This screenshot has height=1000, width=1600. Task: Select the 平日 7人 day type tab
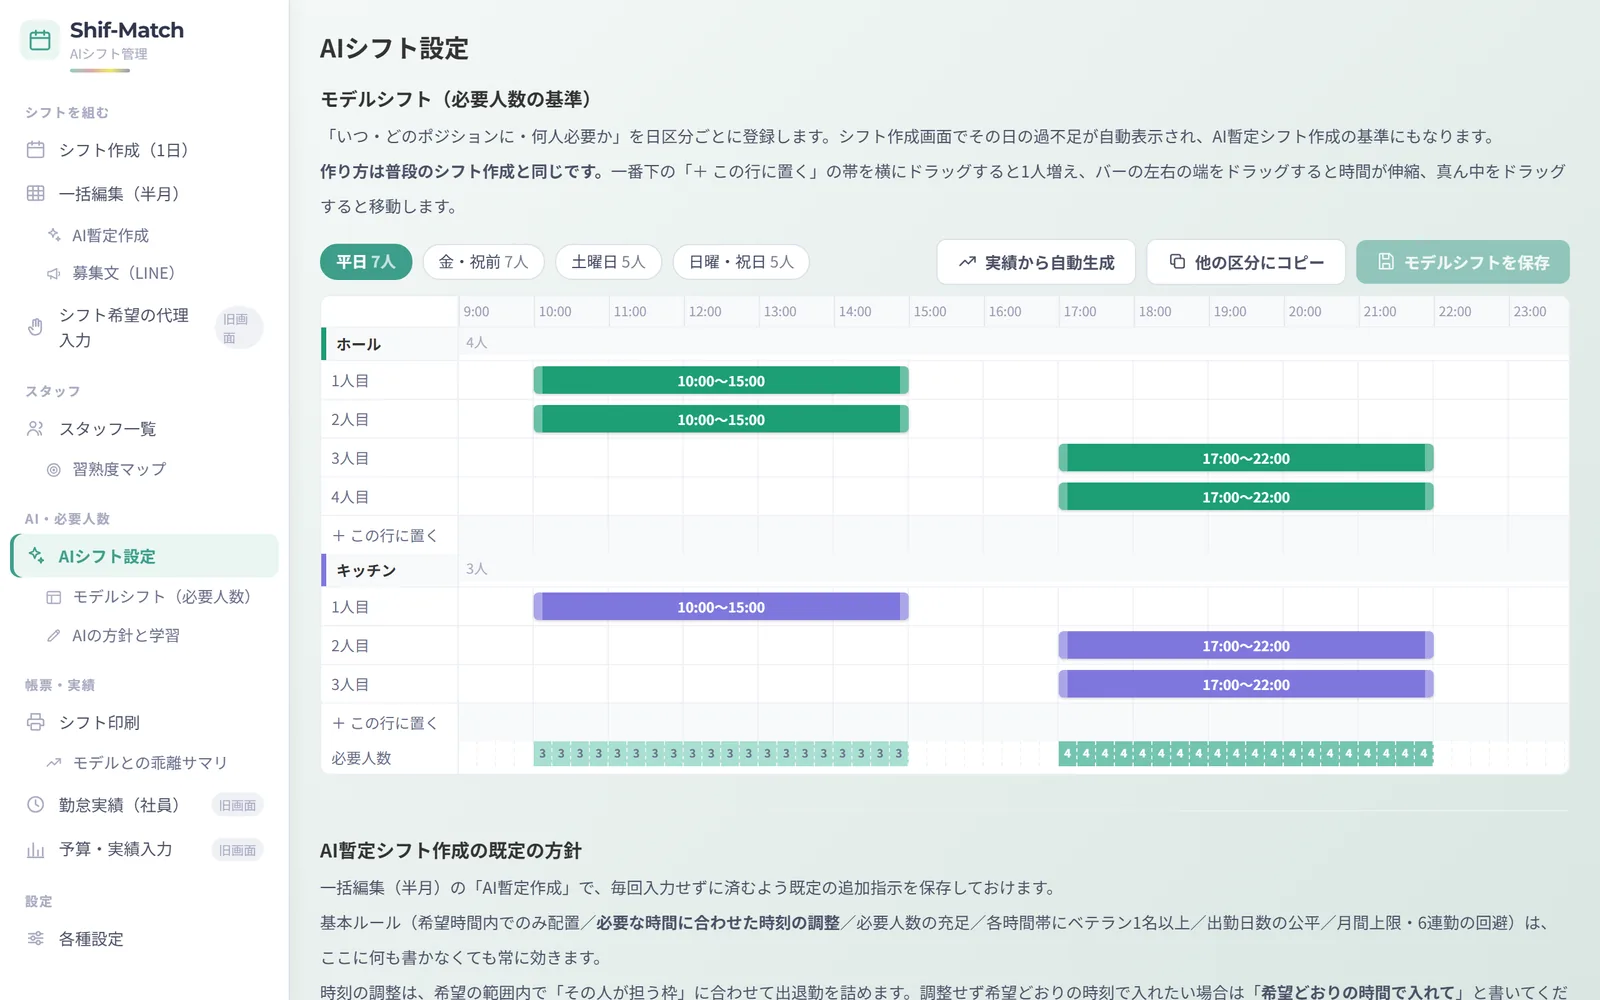point(366,262)
